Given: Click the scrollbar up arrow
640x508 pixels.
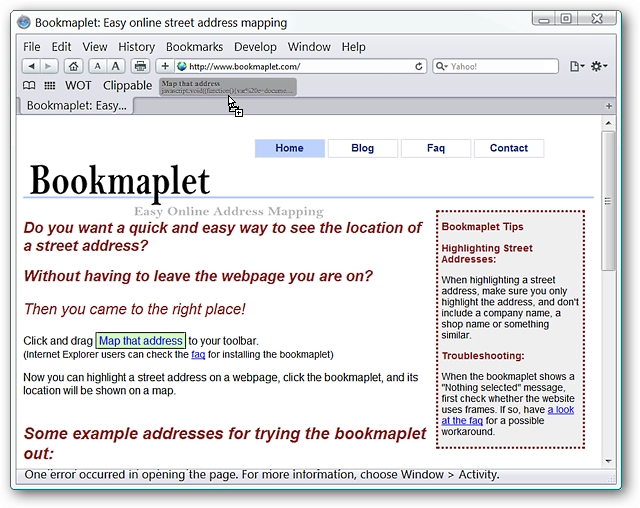Looking at the screenshot, I should [x=608, y=123].
